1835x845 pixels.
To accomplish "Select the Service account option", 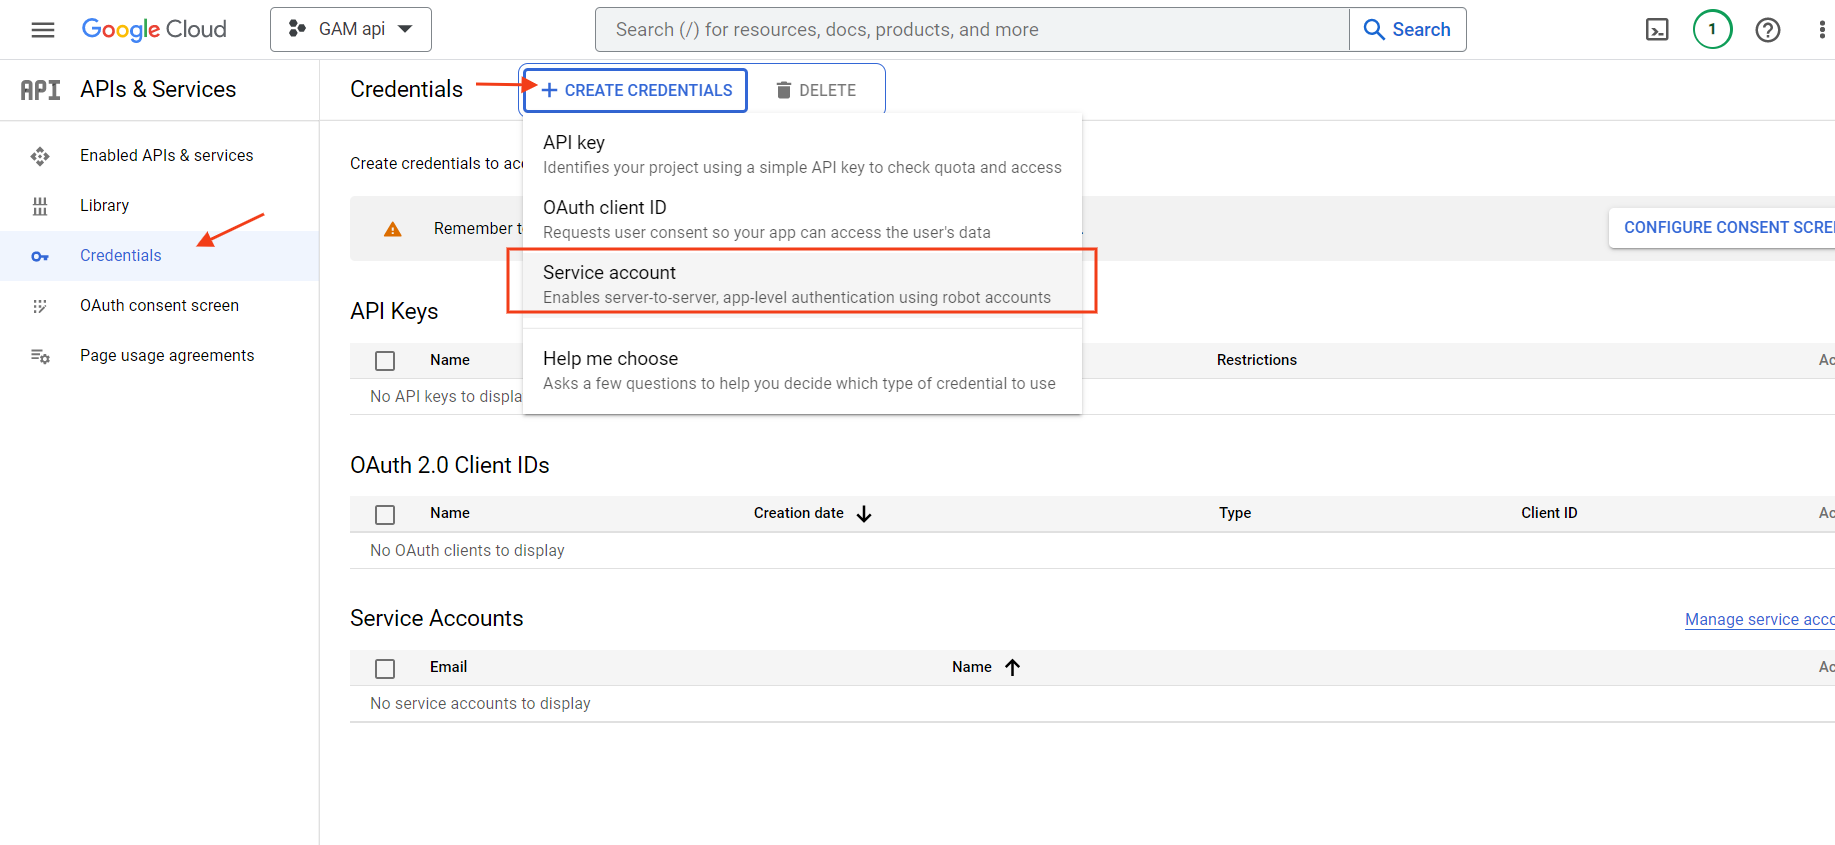I will [802, 284].
